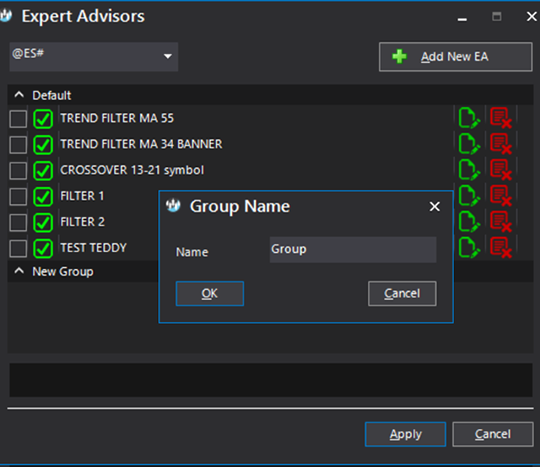Select the FILTER 2 advisor row
Image resolution: width=540 pixels, height=467 pixels.
point(83,222)
